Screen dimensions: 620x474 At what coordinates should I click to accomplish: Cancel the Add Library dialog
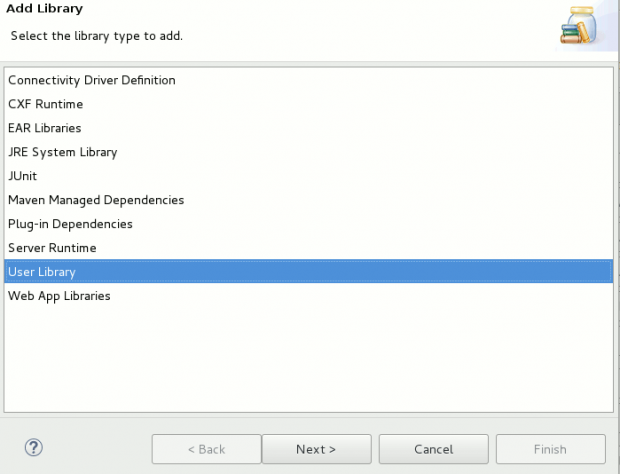433,449
